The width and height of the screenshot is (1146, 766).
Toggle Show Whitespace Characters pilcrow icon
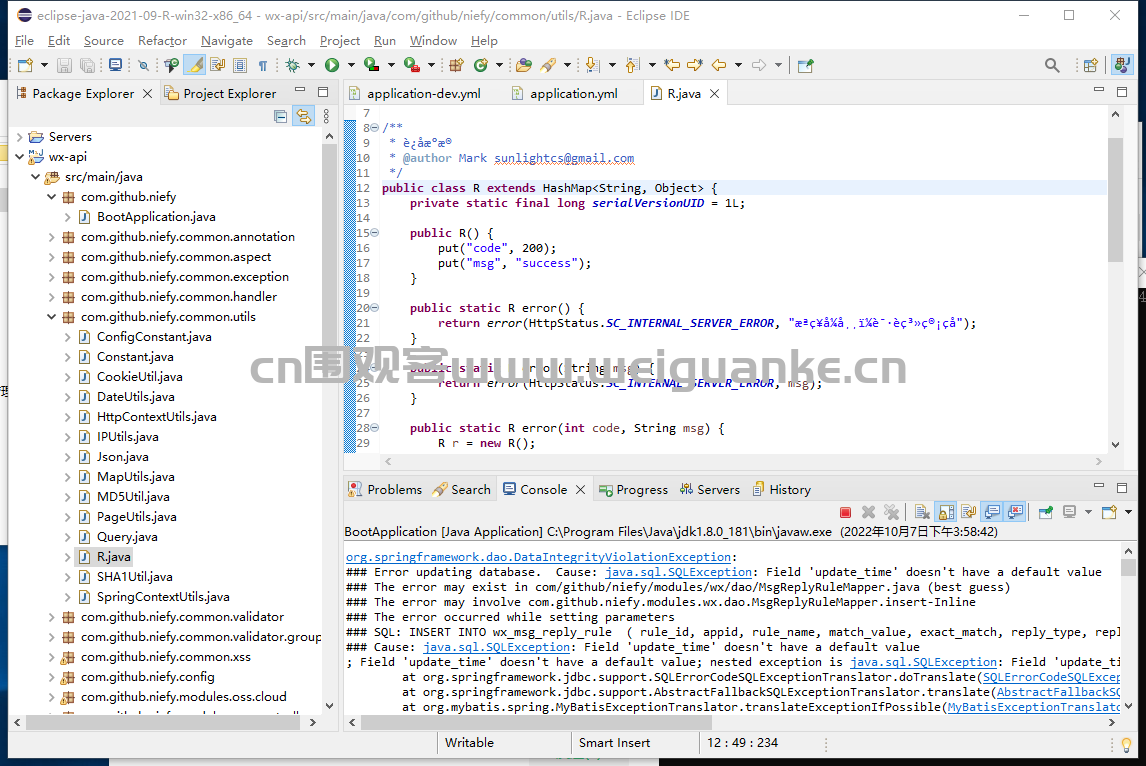point(262,66)
